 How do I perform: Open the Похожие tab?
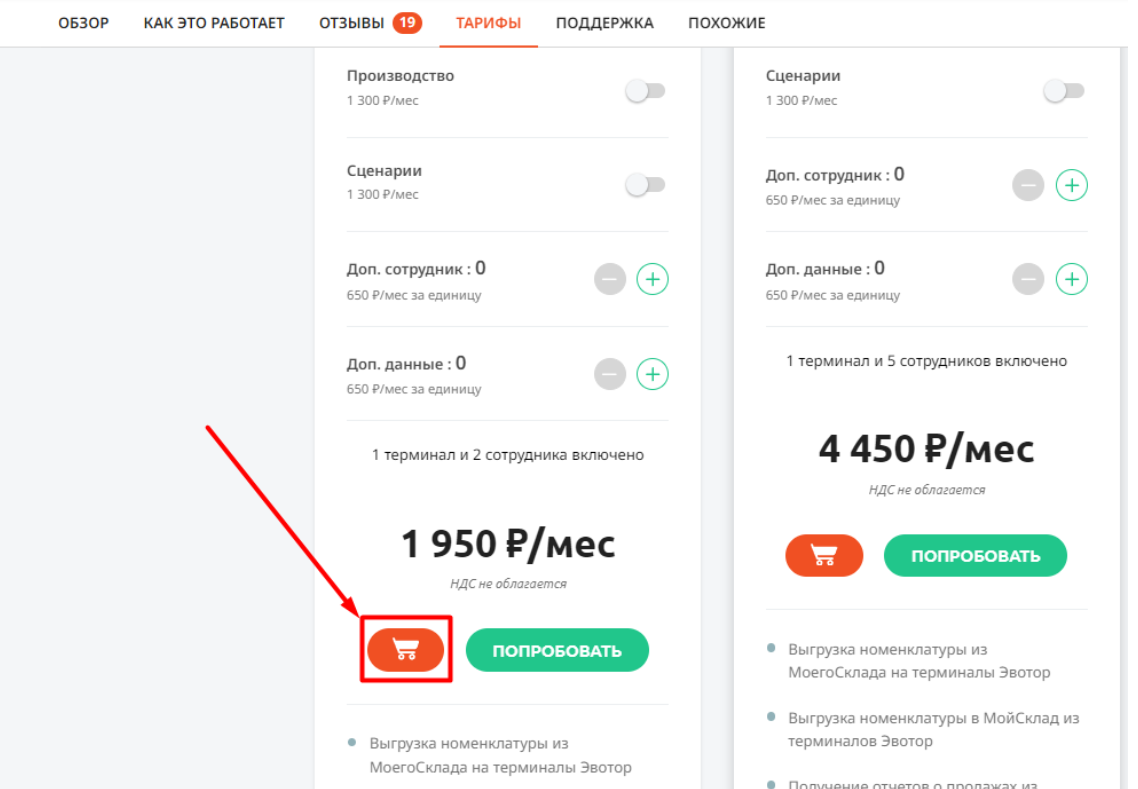pyautogui.click(x=726, y=23)
